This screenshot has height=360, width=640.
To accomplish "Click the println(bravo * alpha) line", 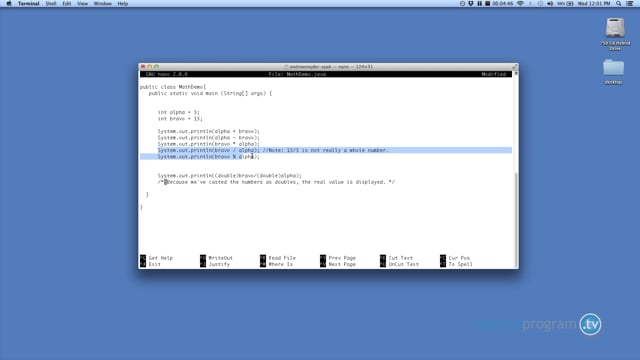I will [209, 144].
